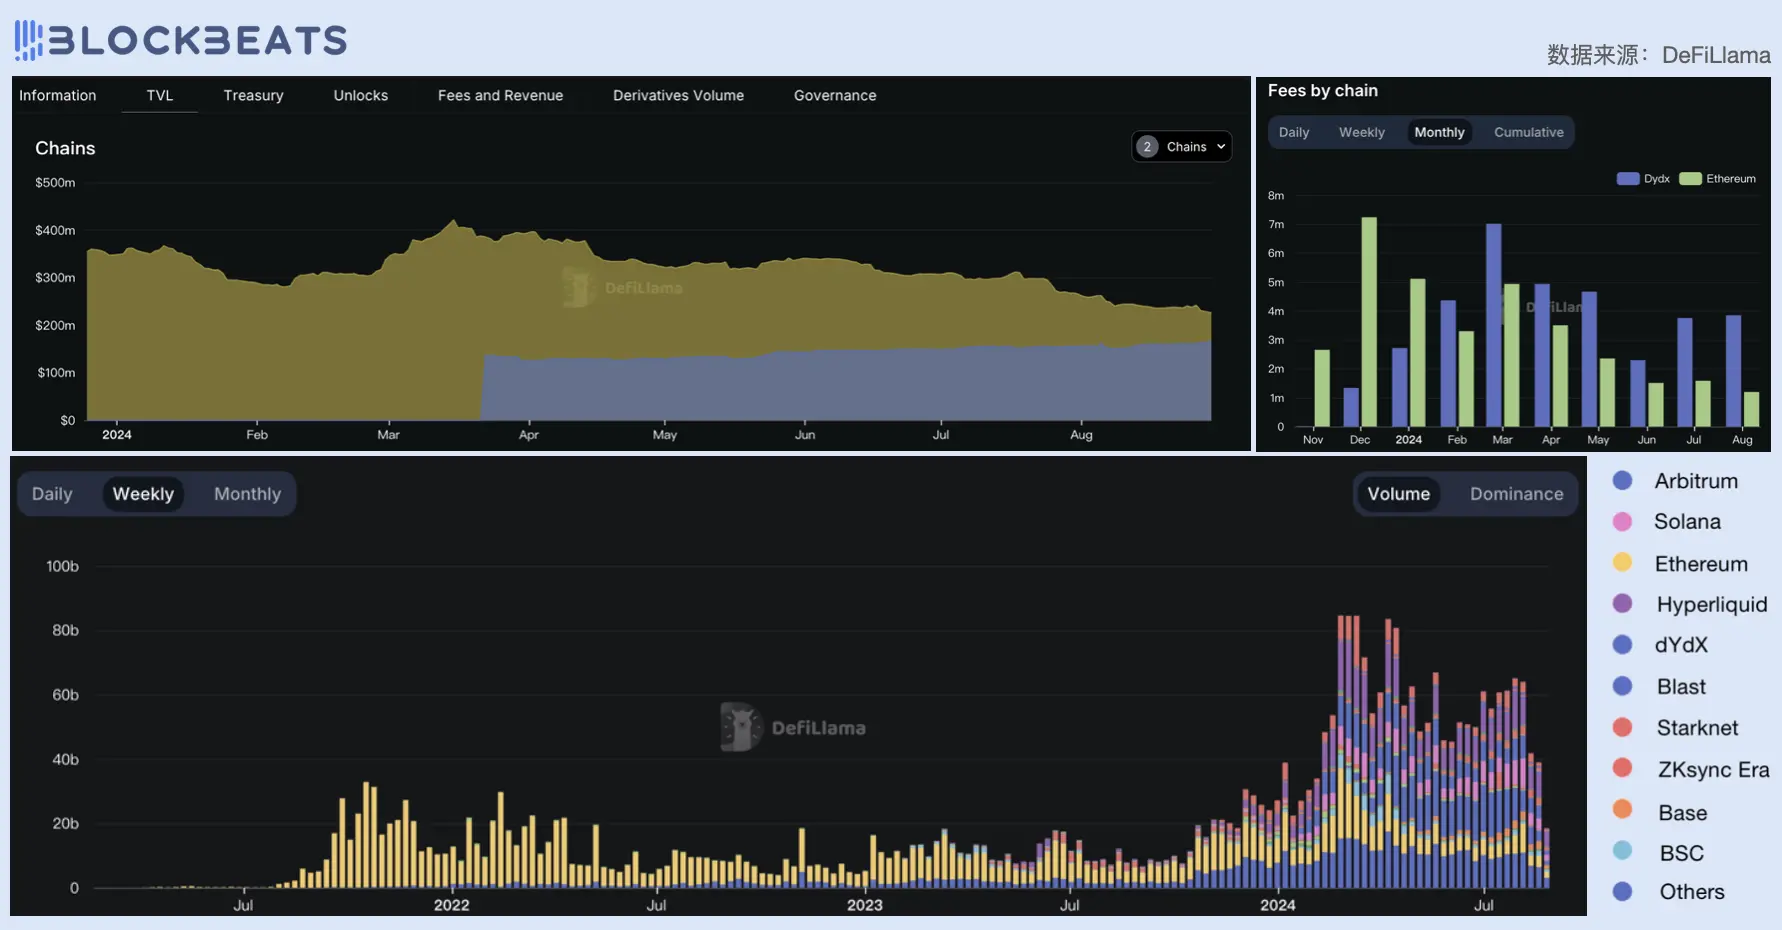The width and height of the screenshot is (1782, 930).
Task: Click the 2 count badge in Chains selector
Action: pyautogui.click(x=1147, y=147)
